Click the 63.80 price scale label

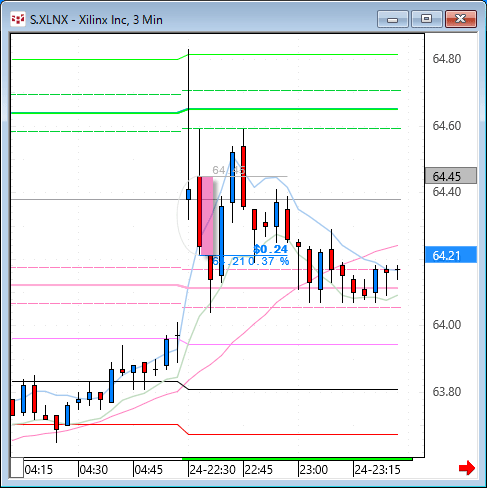[447, 391]
